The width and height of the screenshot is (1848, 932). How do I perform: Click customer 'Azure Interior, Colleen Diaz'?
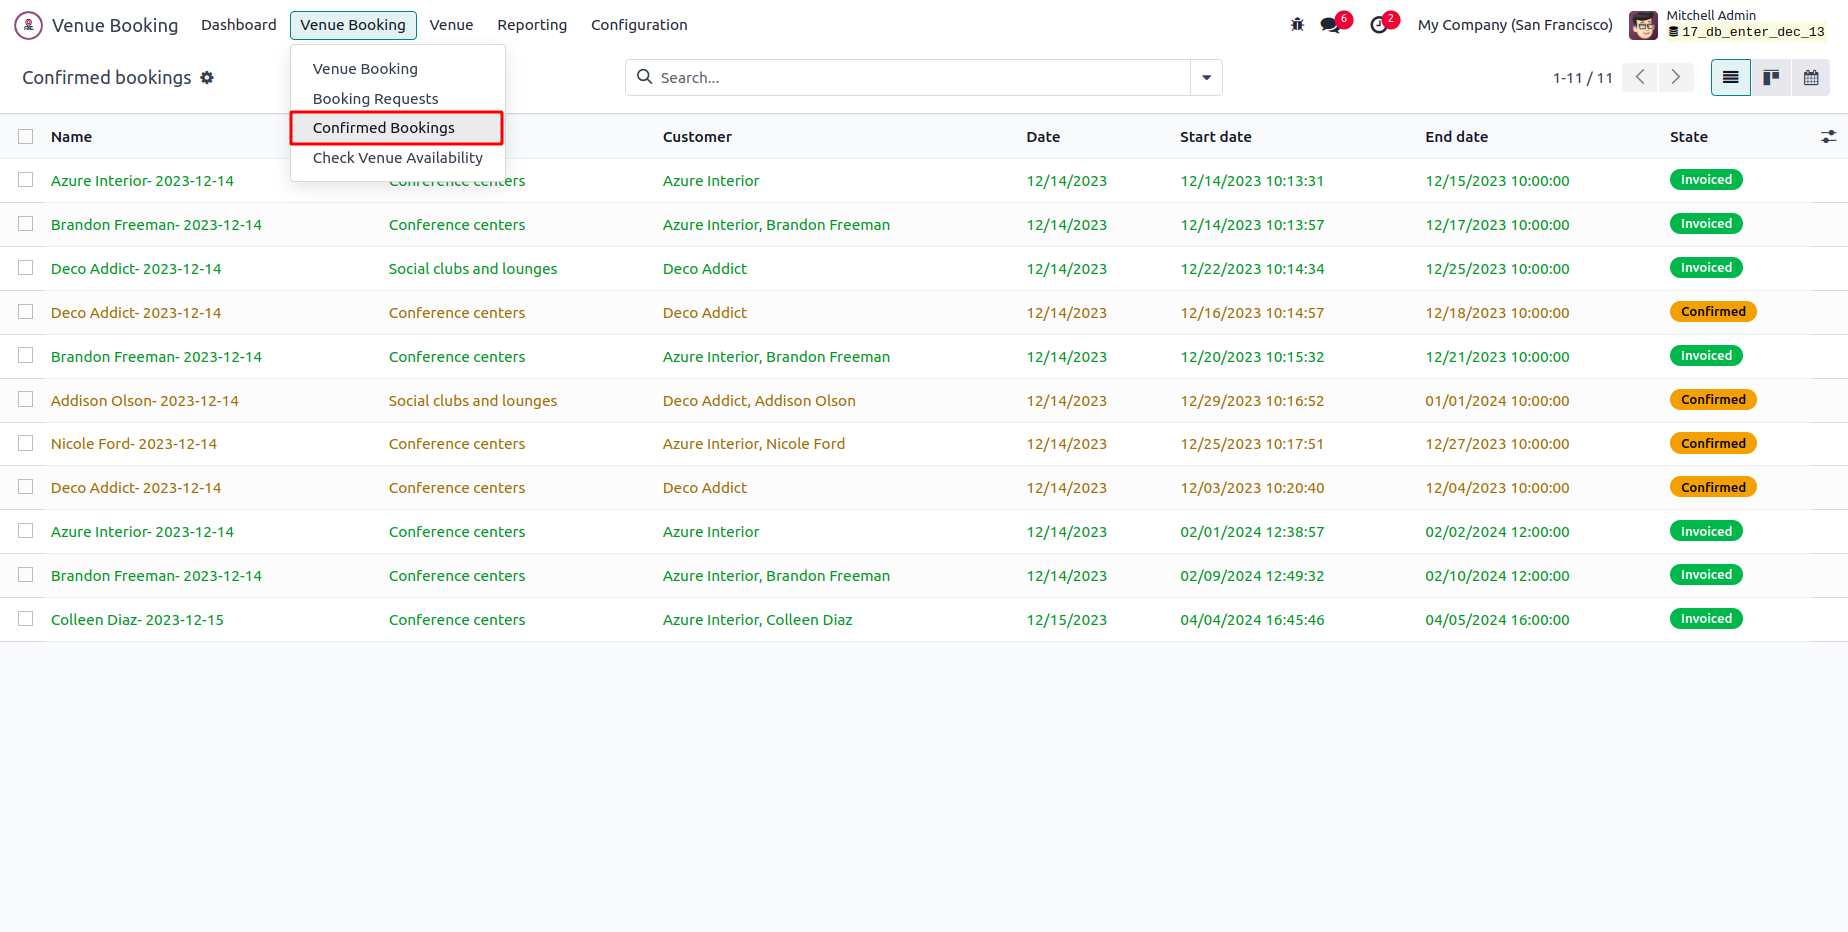757,620
